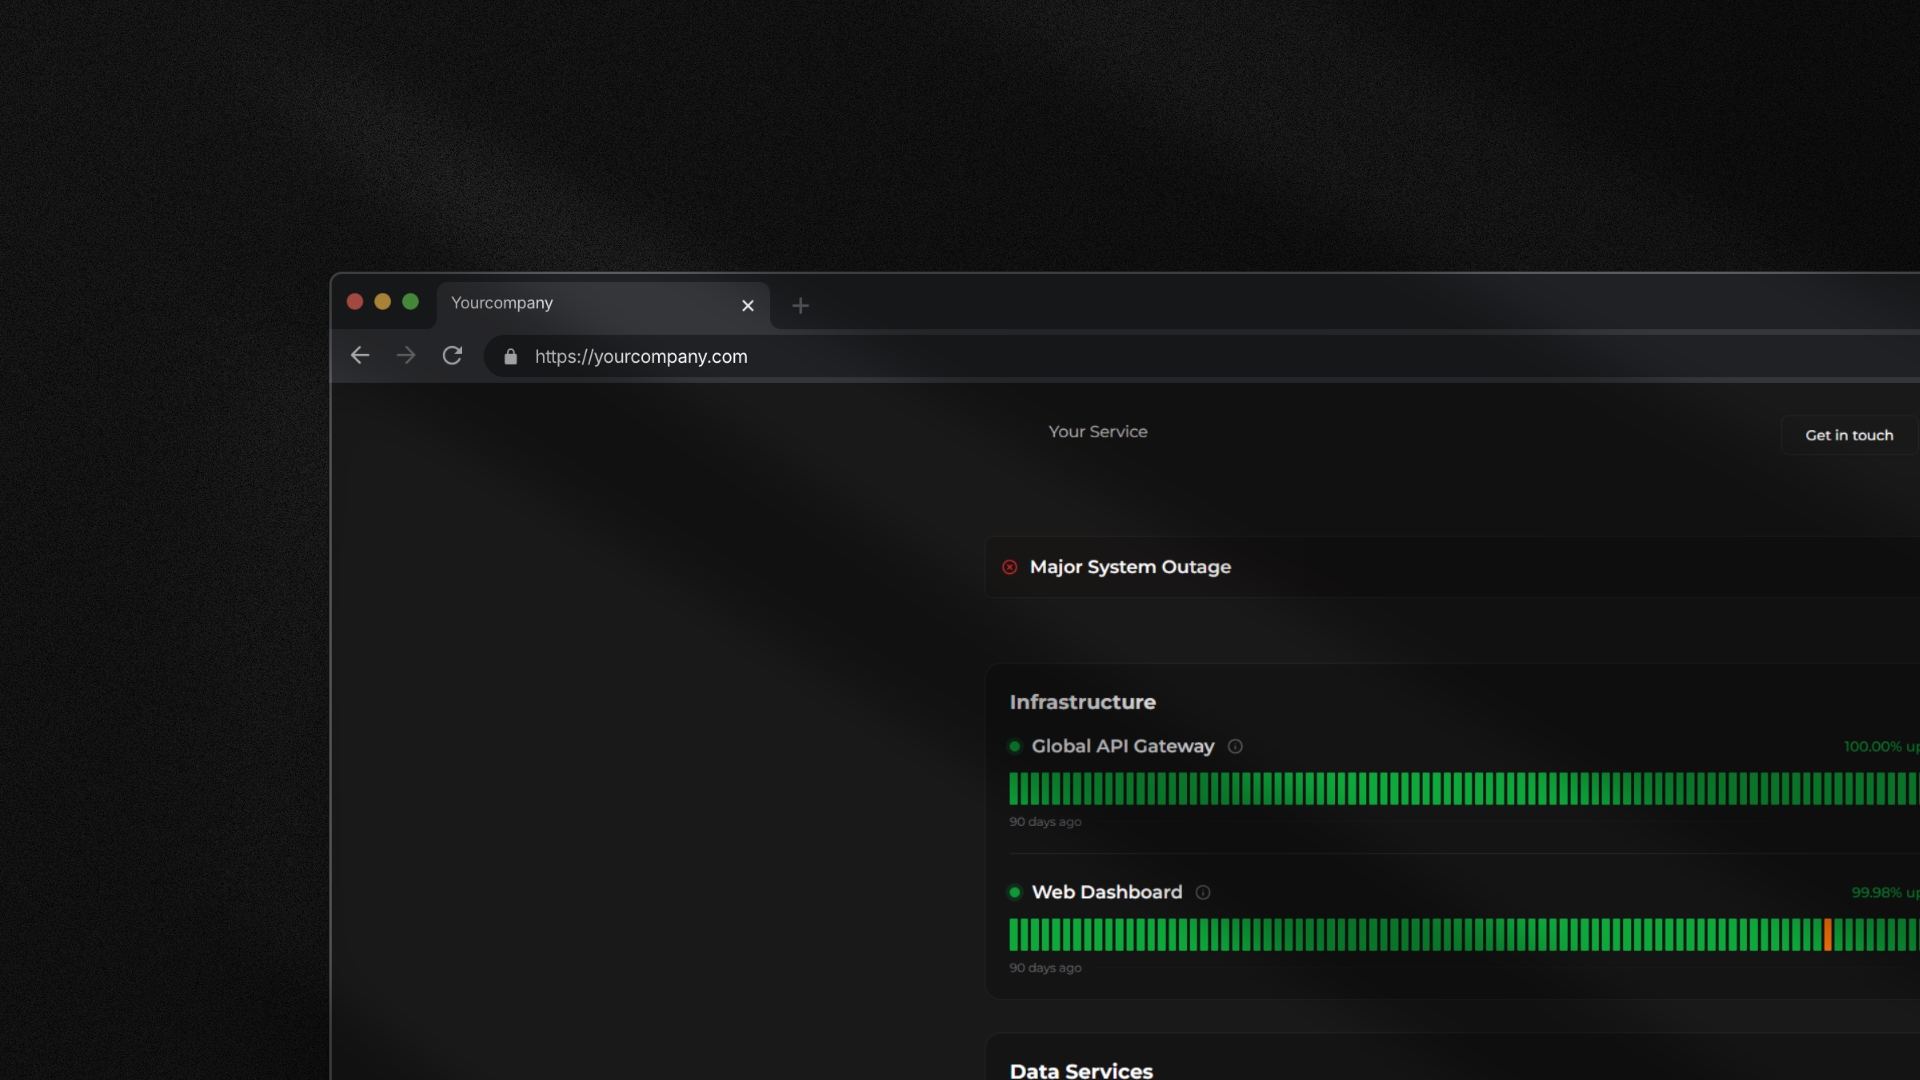Click the Data Services section heading
This screenshot has height=1080, width=1920.
click(1081, 1071)
